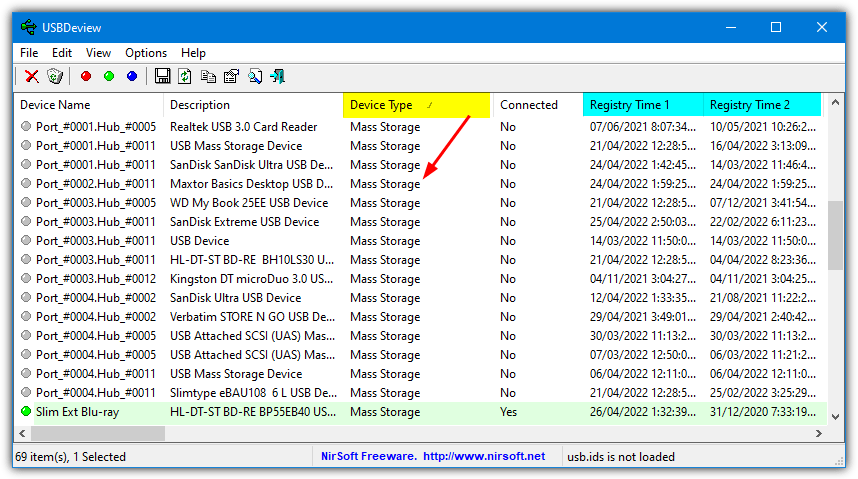The width and height of the screenshot is (858, 479).
Task: Select the Realtek USB 3.0 Card Reader description
Action: (x=244, y=127)
